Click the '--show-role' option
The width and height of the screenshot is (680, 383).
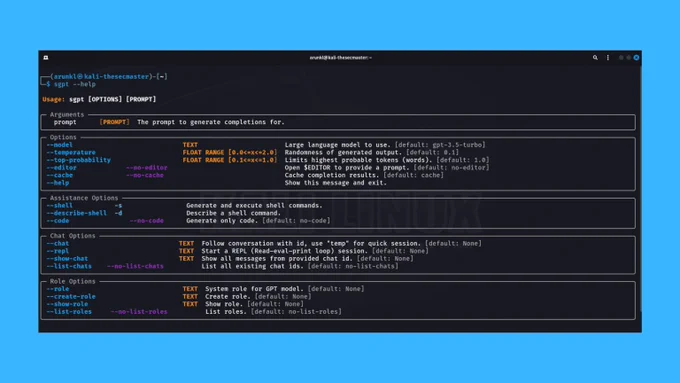67,304
